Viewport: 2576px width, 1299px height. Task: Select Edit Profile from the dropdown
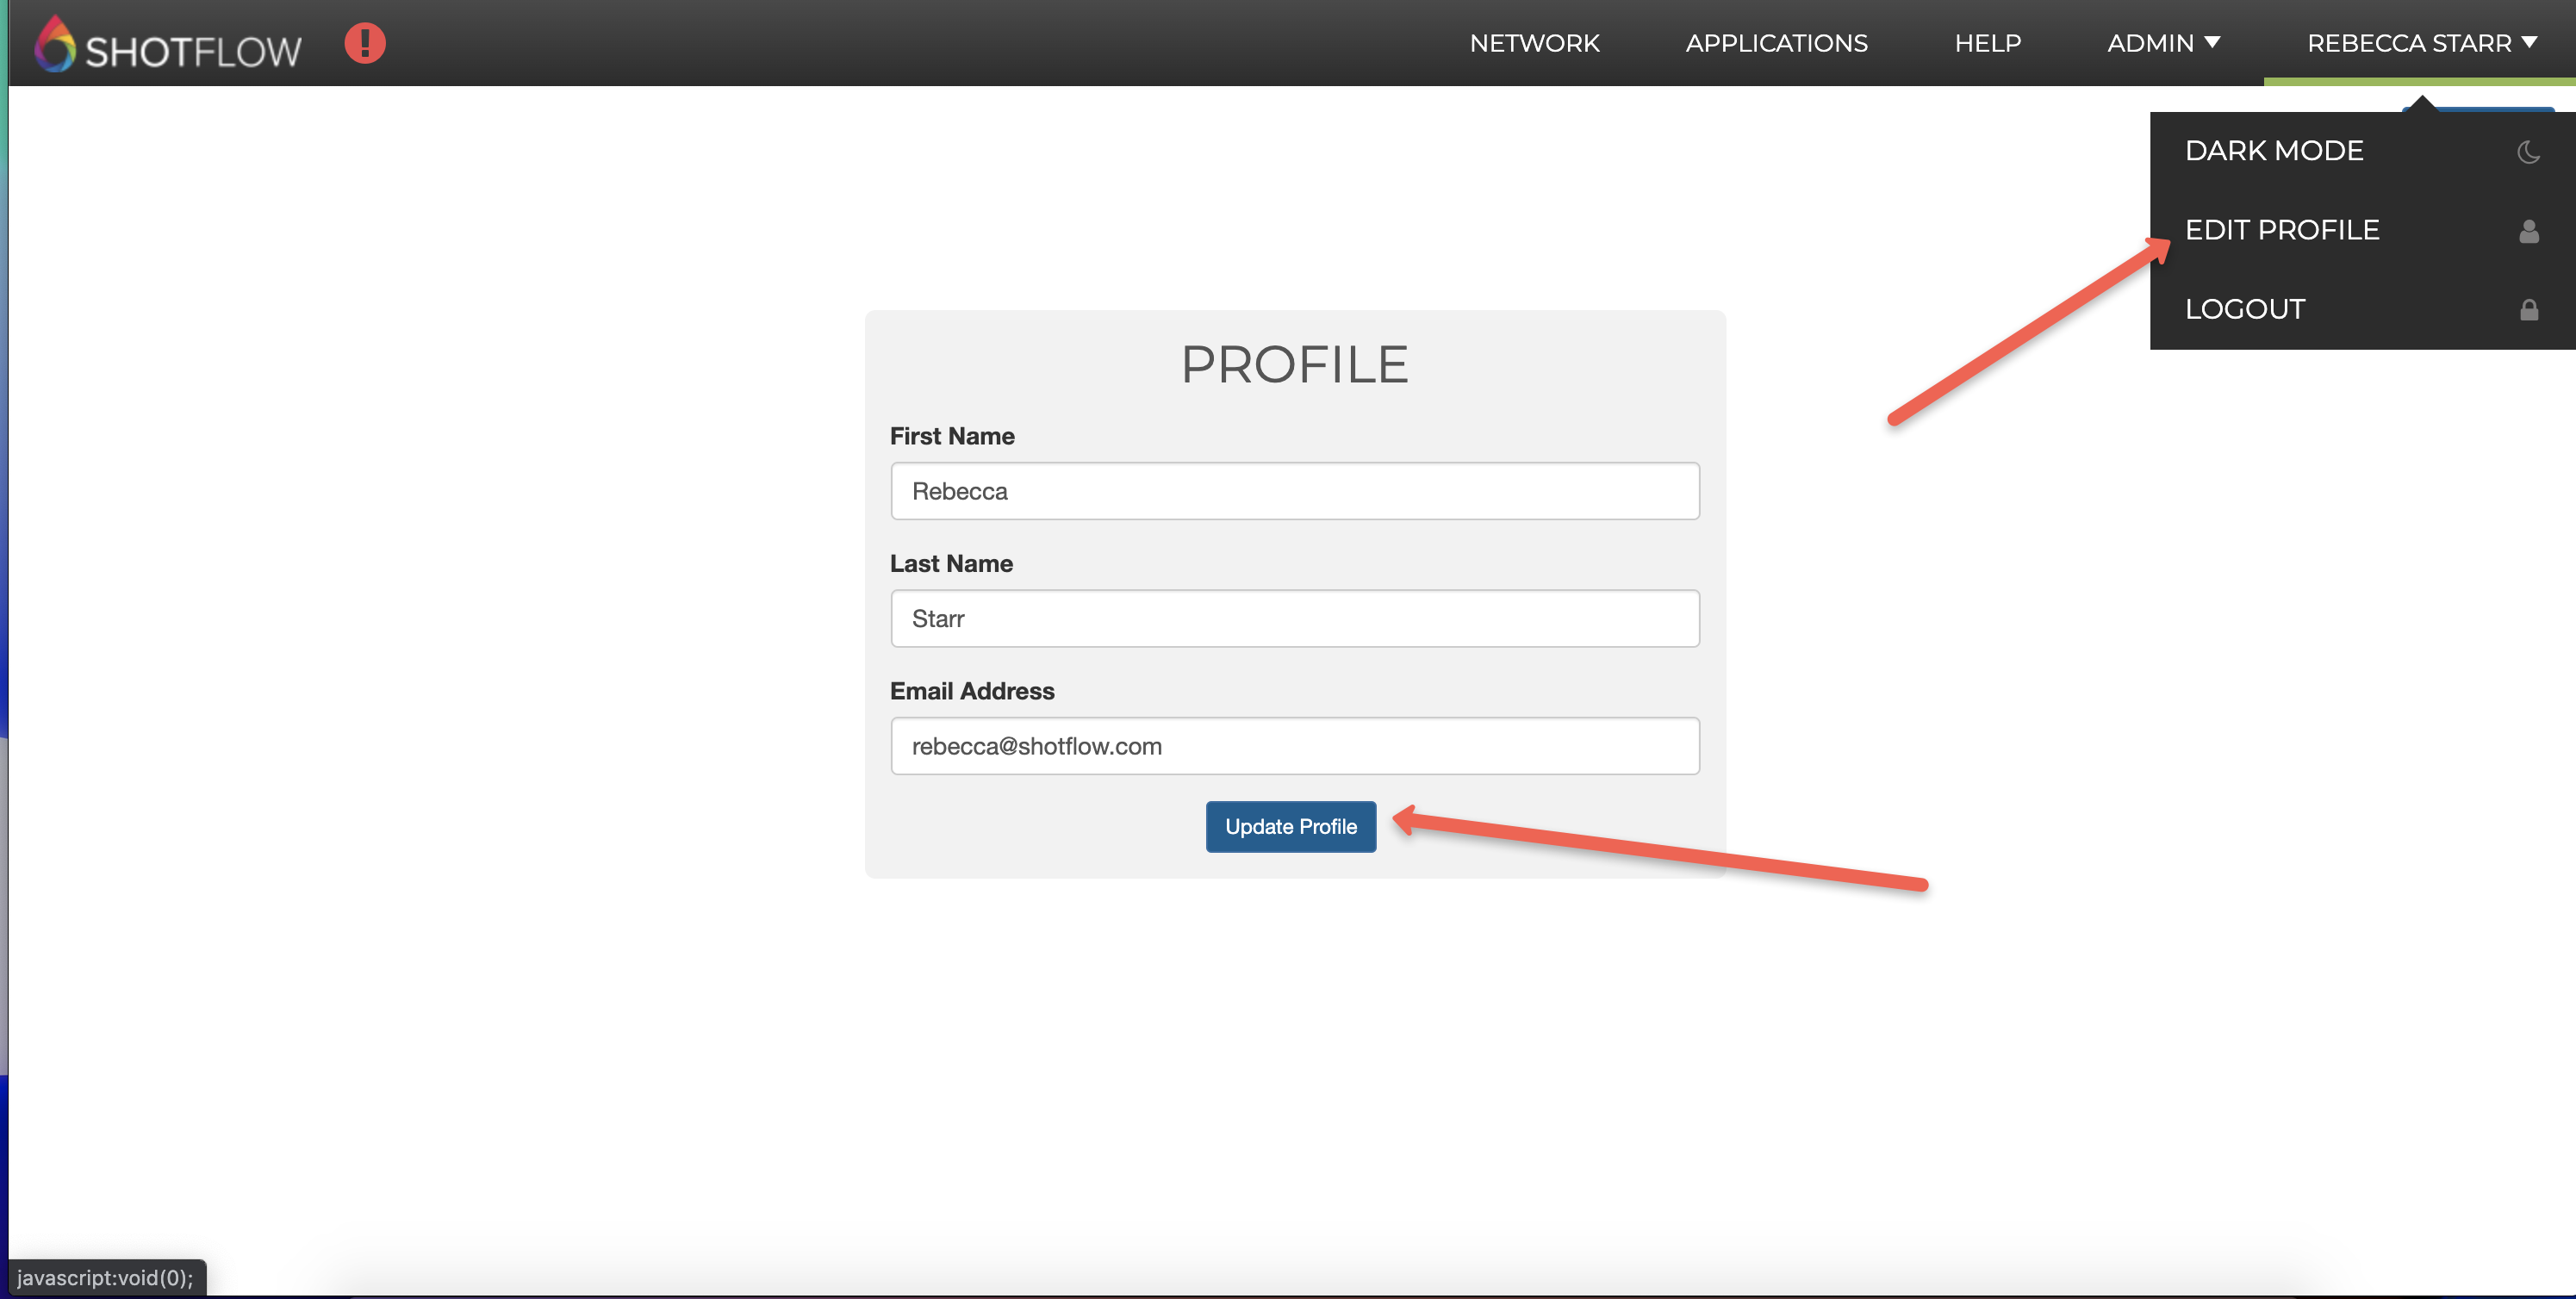[x=2281, y=230]
